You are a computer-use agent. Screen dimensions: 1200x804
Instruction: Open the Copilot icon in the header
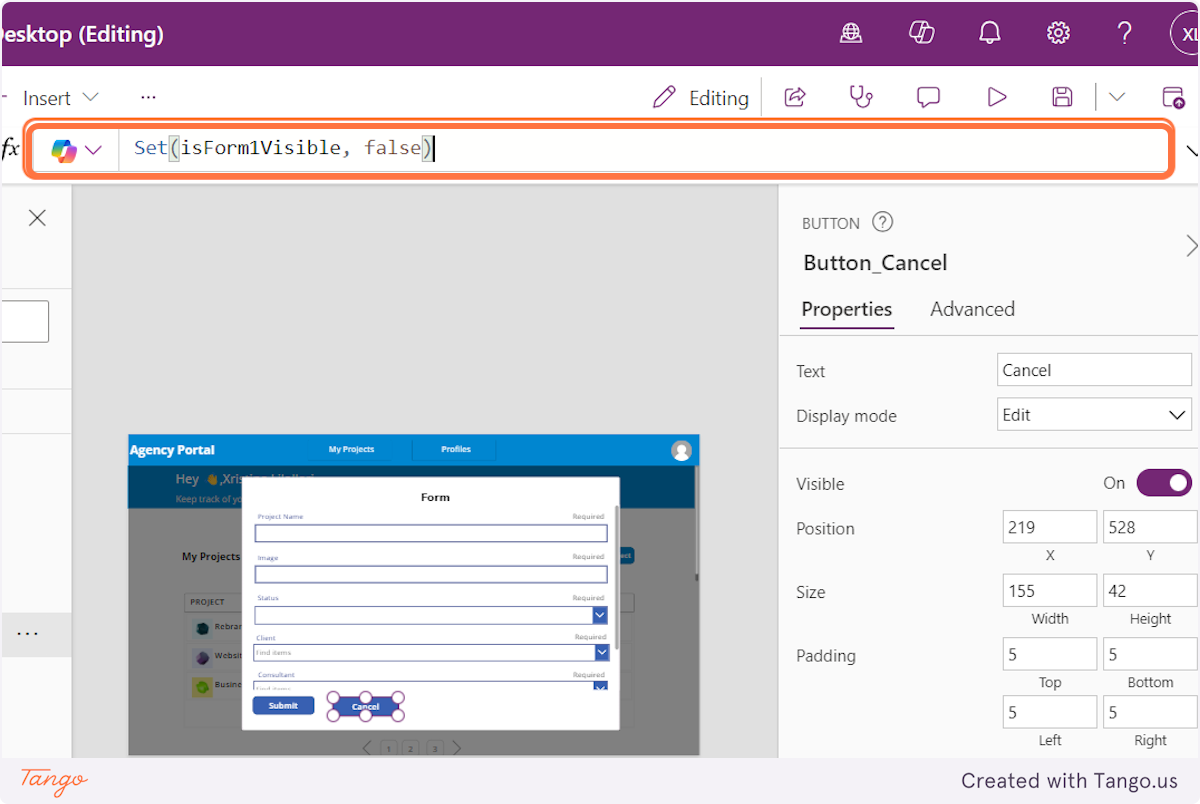click(921, 34)
